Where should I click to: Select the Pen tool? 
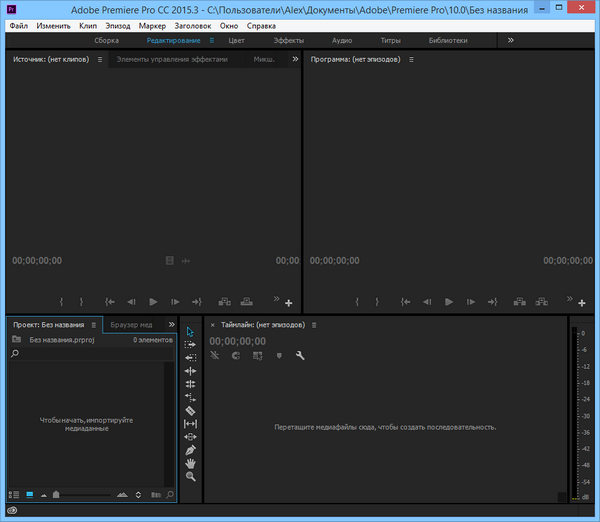pyautogui.click(x=190, y=450)
